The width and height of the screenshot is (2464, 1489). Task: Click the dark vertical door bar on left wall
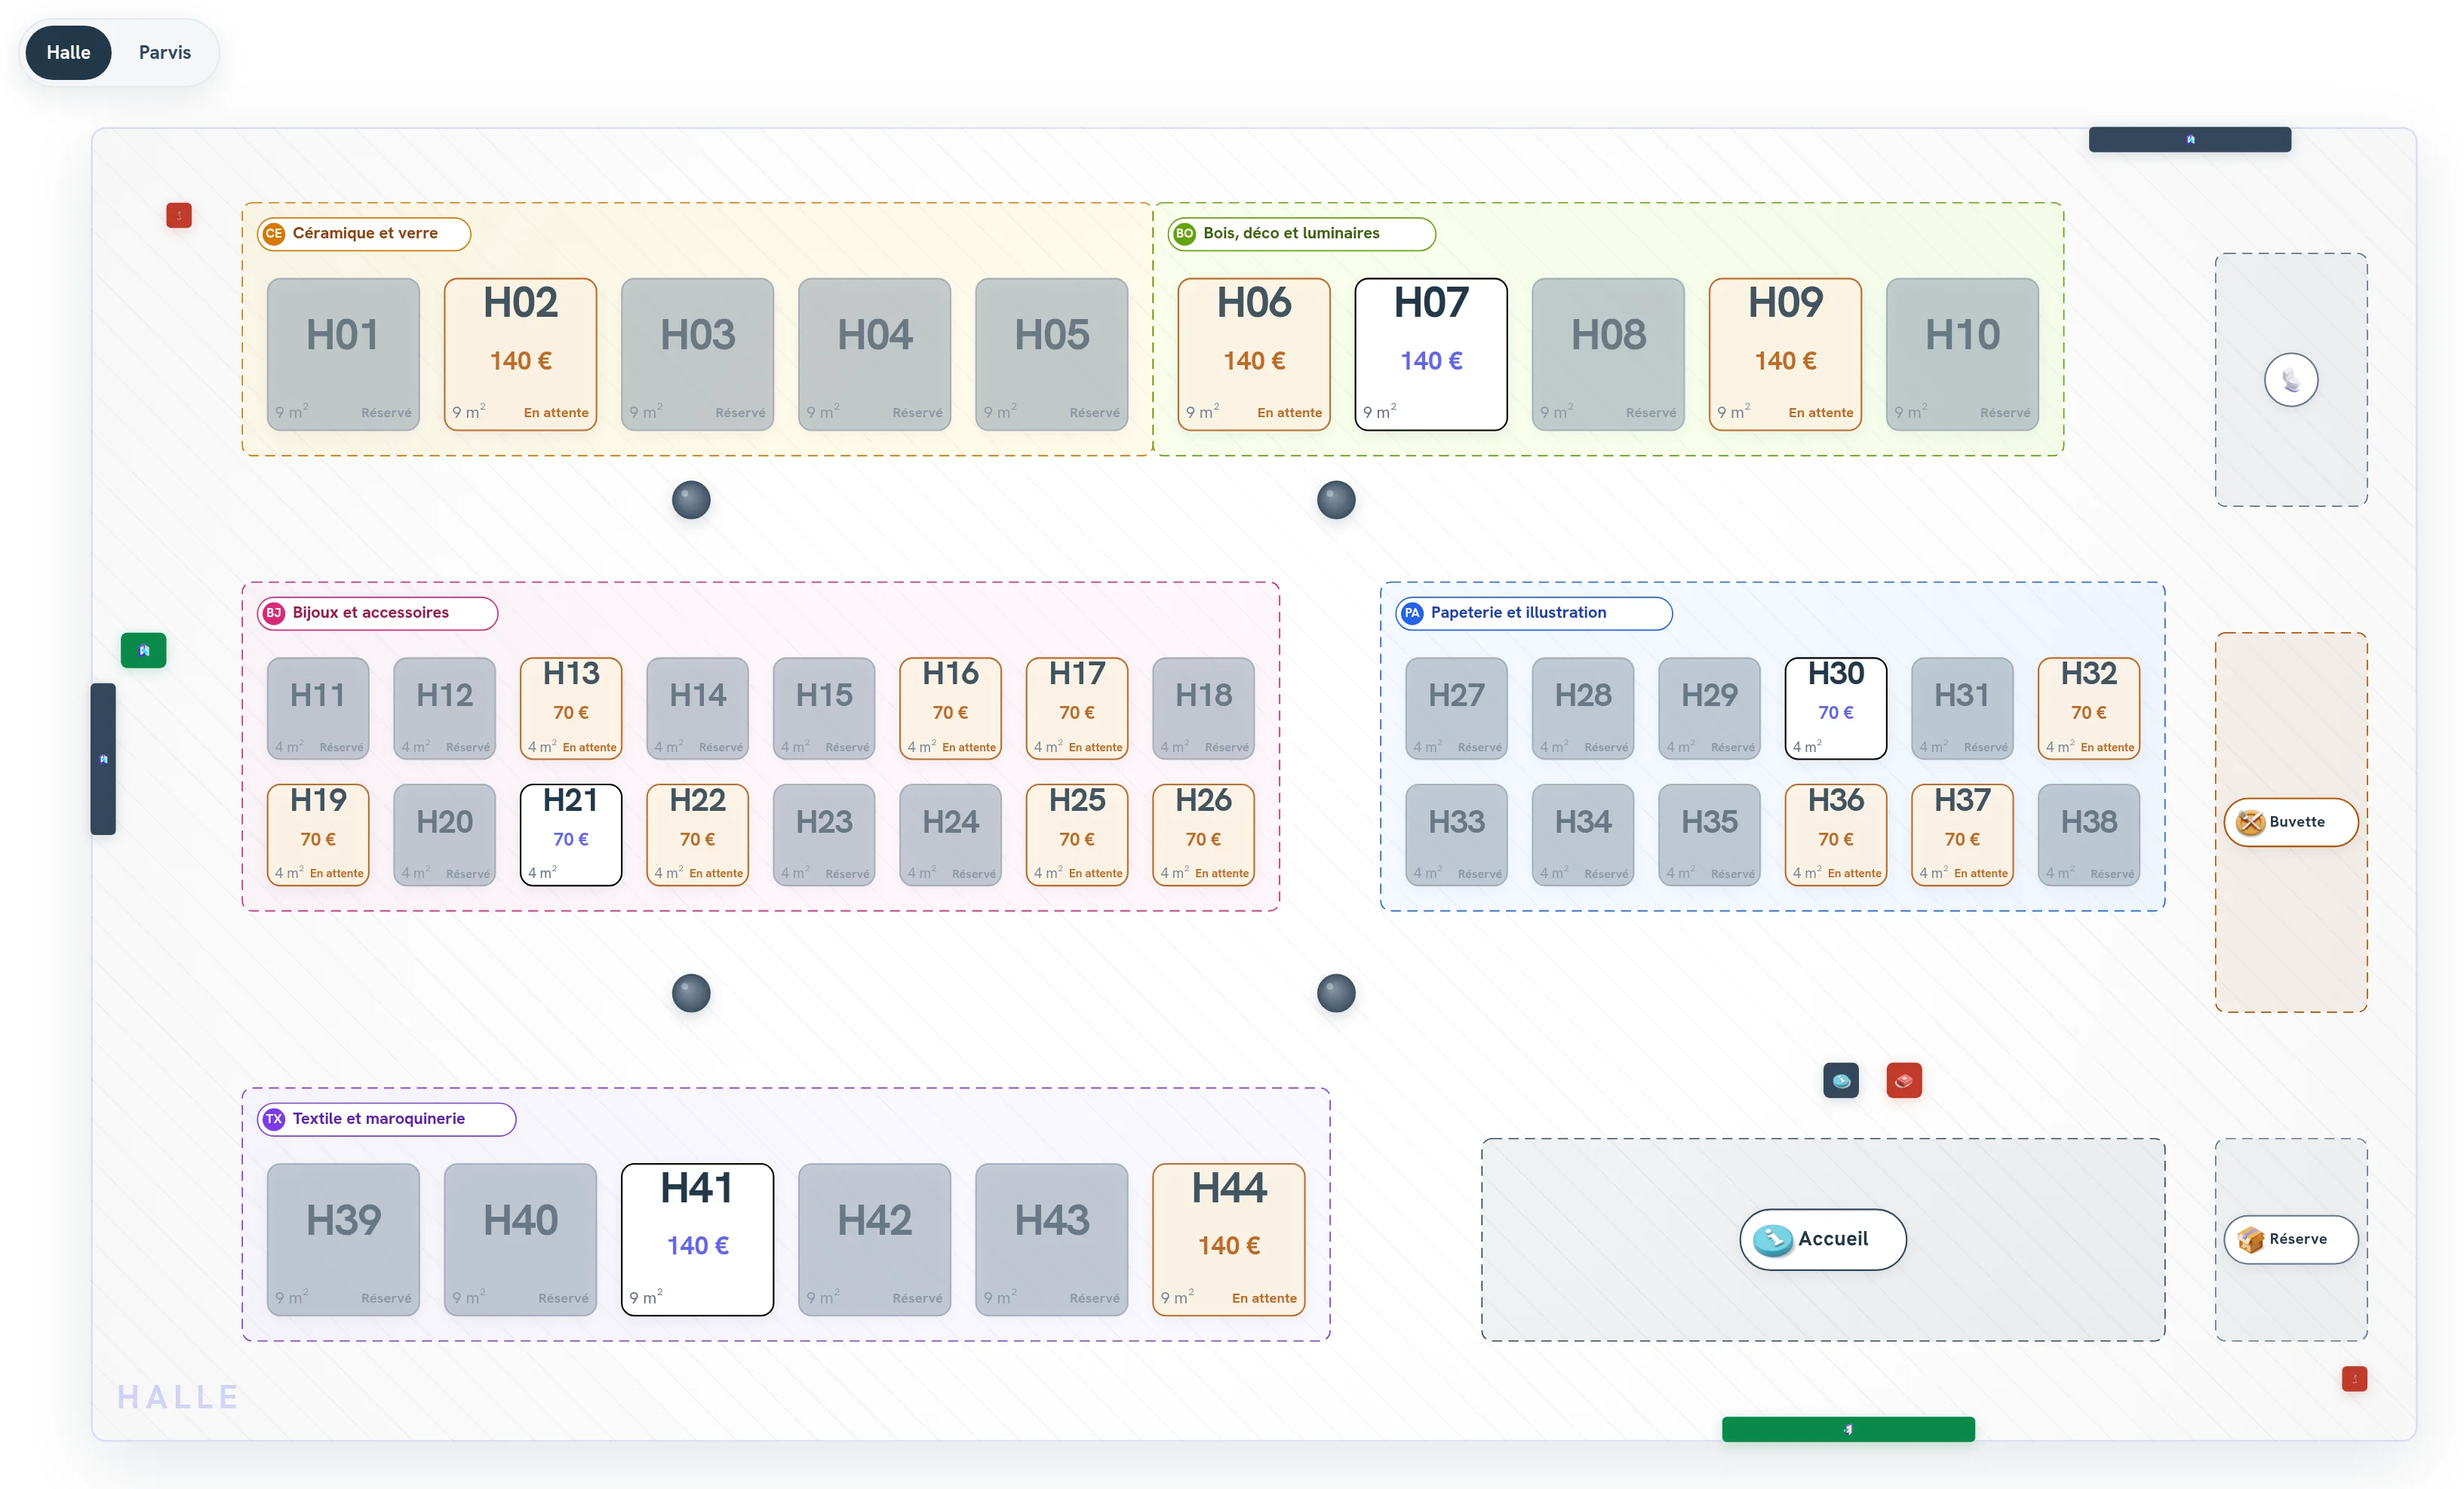[103, 759]
